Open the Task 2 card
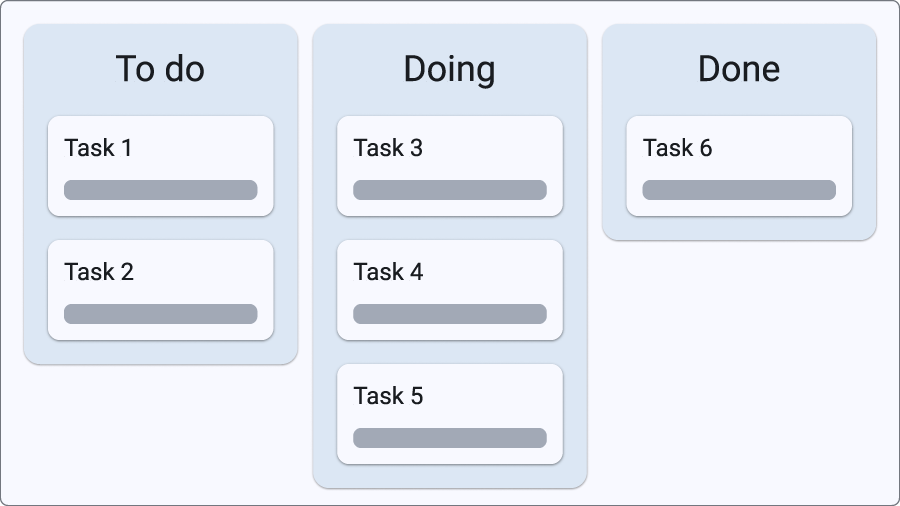This screenshot has height=506, width=900. (160, 289)
